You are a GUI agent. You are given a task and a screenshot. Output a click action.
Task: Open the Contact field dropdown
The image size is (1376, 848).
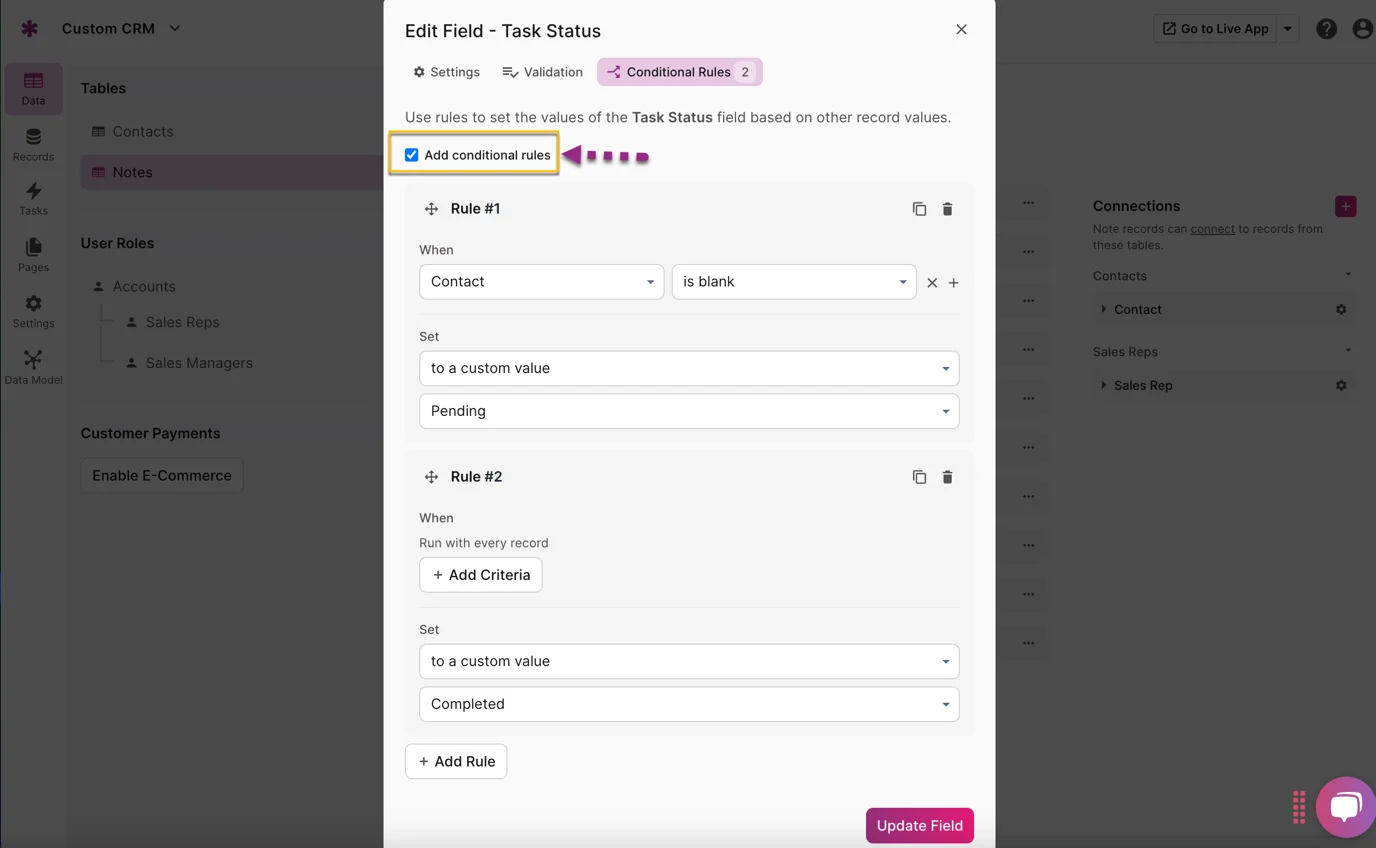coord(541,282)
